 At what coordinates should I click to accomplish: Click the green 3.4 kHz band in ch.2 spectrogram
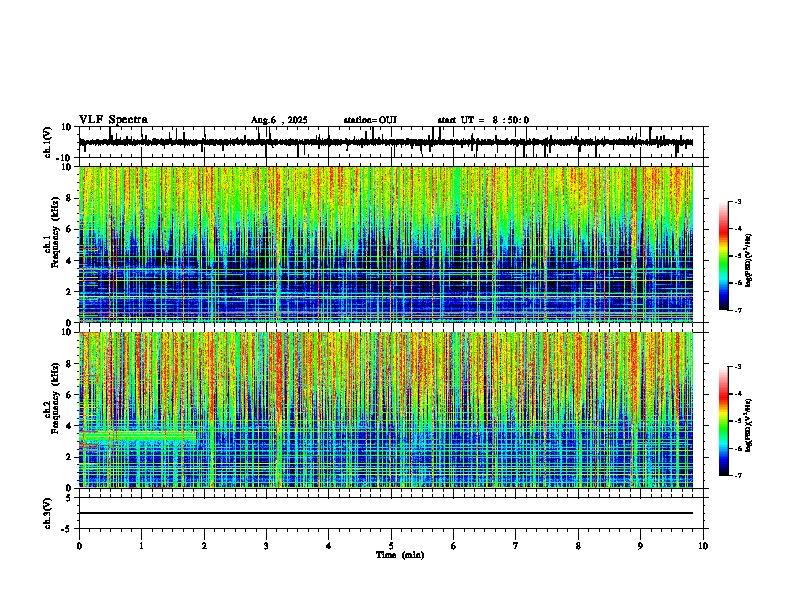(137, 435)
